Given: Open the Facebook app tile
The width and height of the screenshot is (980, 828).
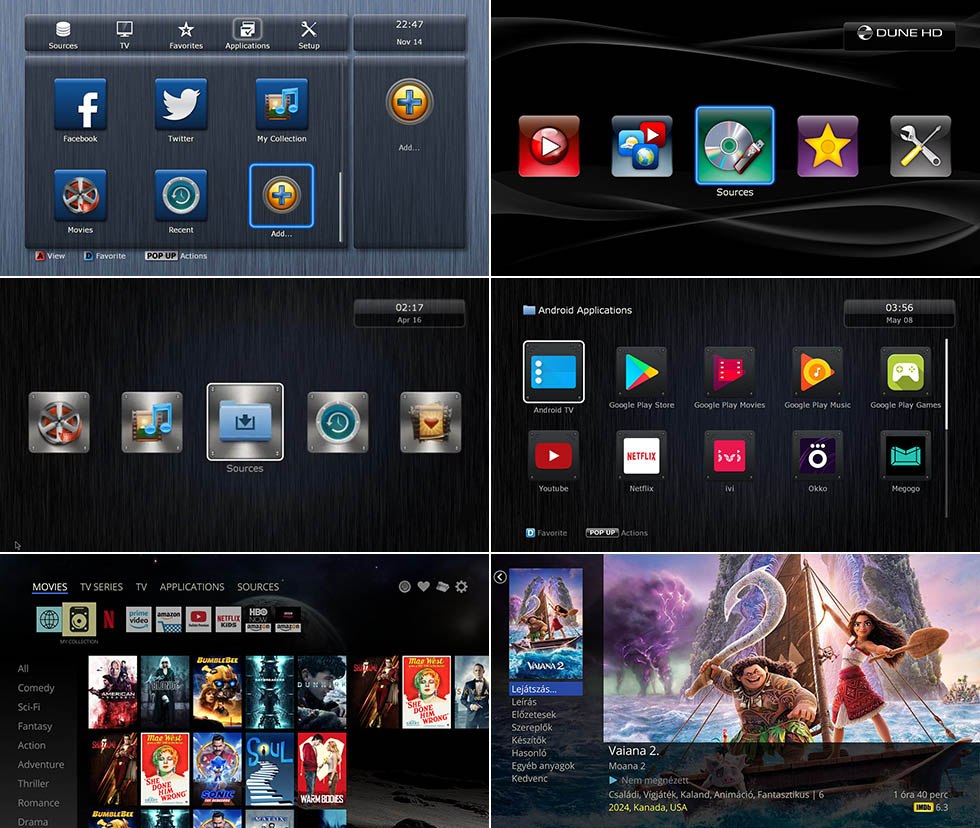Looking at the screenshot, I should tap(80, 105).
